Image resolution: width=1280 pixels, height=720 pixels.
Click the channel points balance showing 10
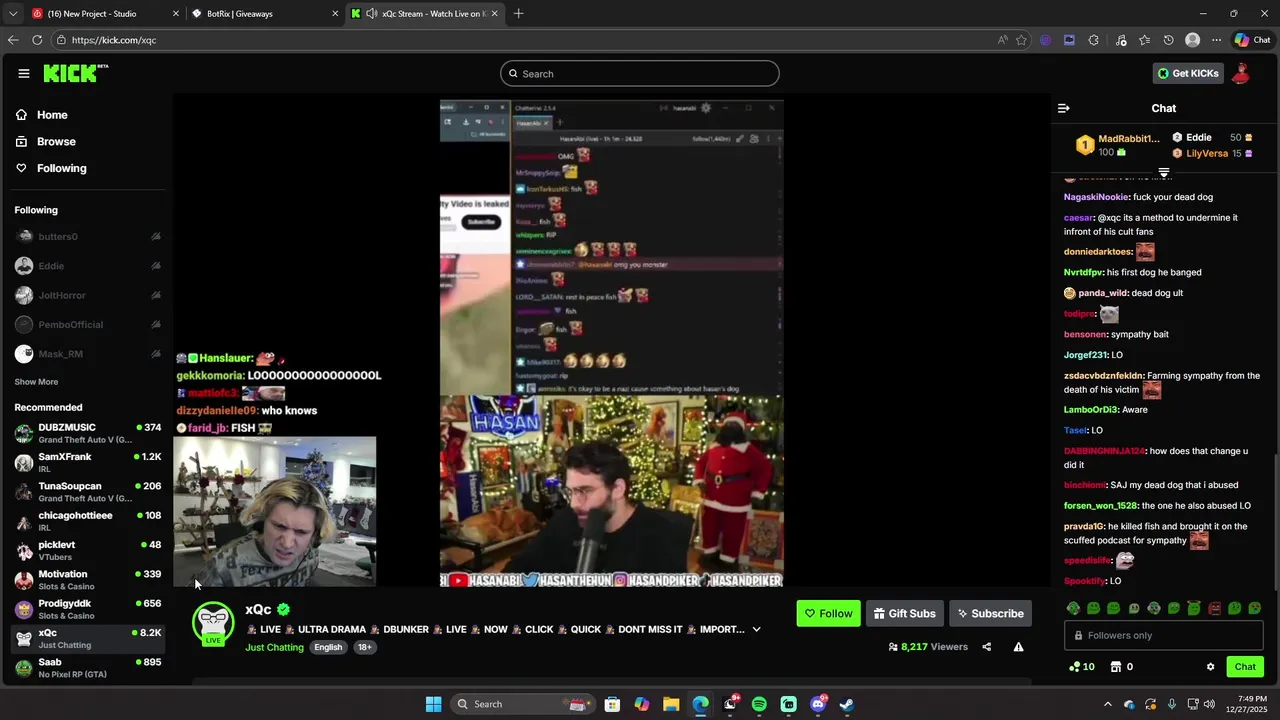1081,667
